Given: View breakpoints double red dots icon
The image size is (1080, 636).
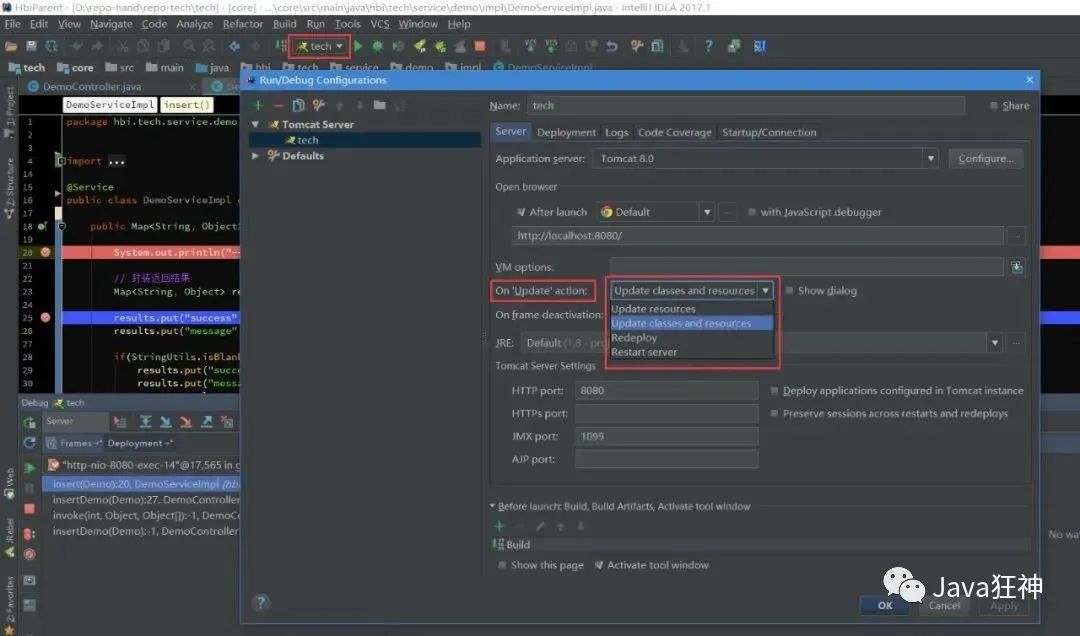Looking at the screenshot, I should click(29, 534).
